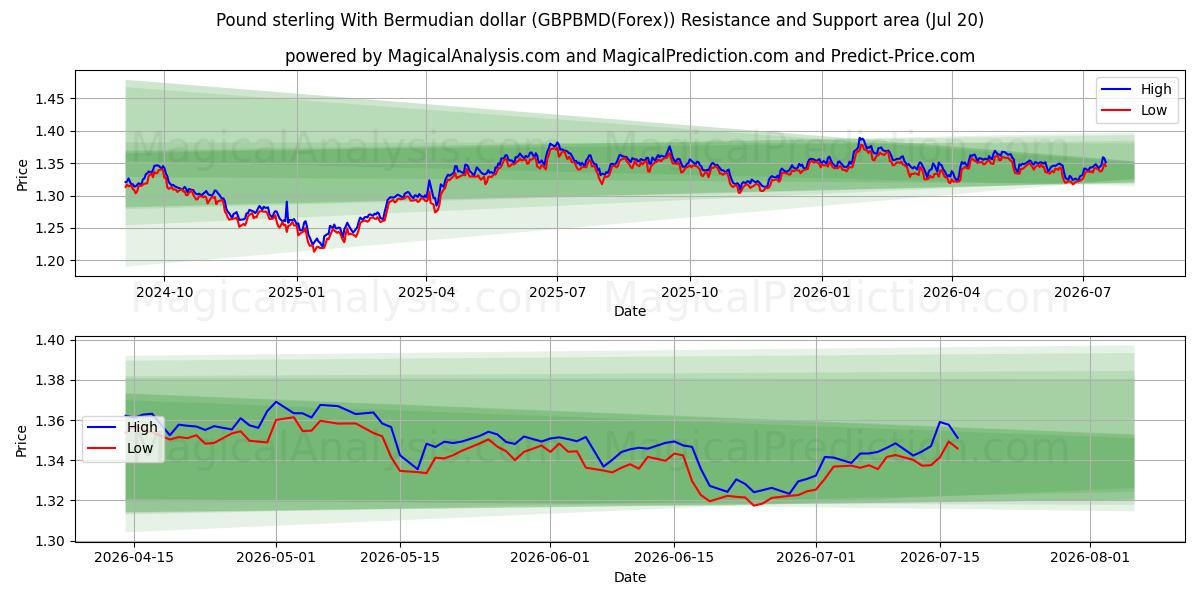Click the '2026-08-01' date tick label
This screenshot has width=1200, height=600.
pos(1090,558)
